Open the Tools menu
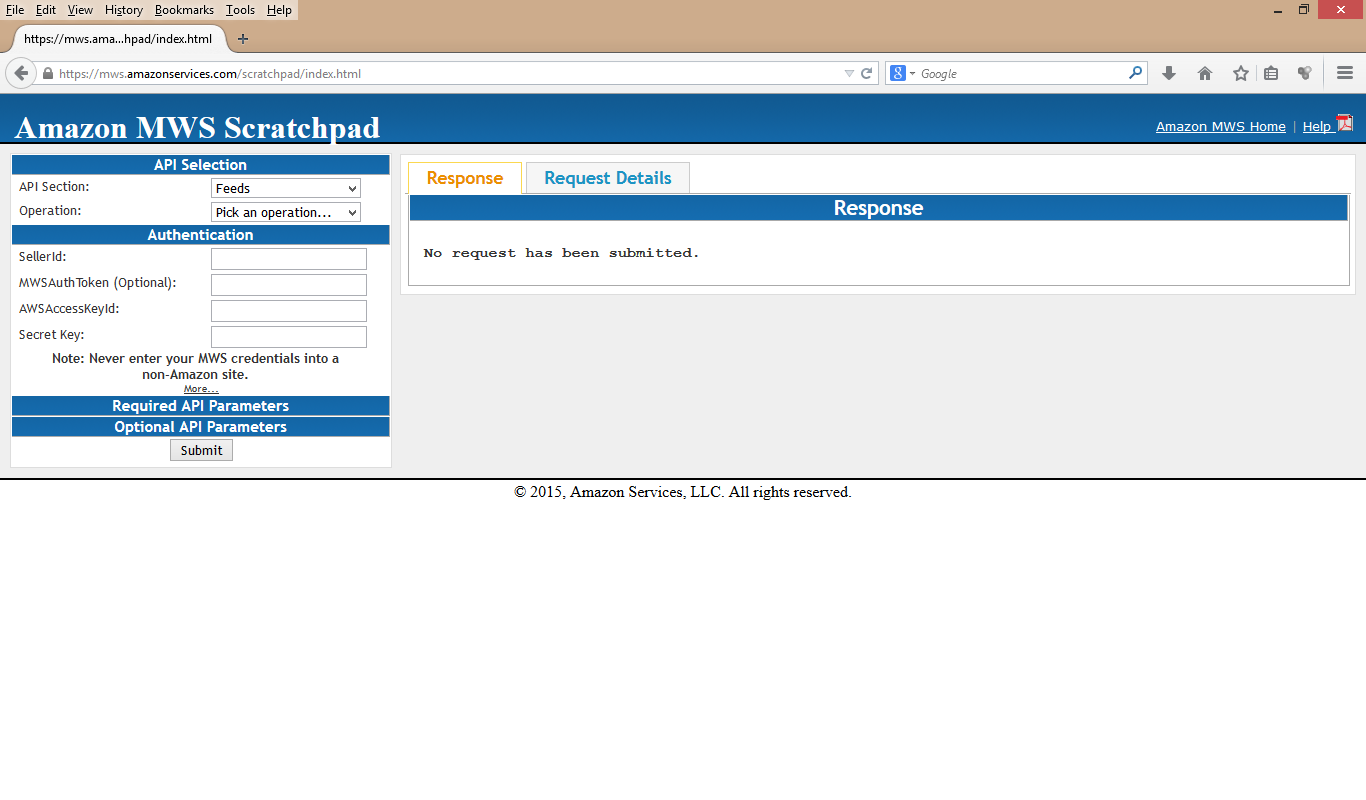Viewport: 1366px width, 800px height. point(240,10)
